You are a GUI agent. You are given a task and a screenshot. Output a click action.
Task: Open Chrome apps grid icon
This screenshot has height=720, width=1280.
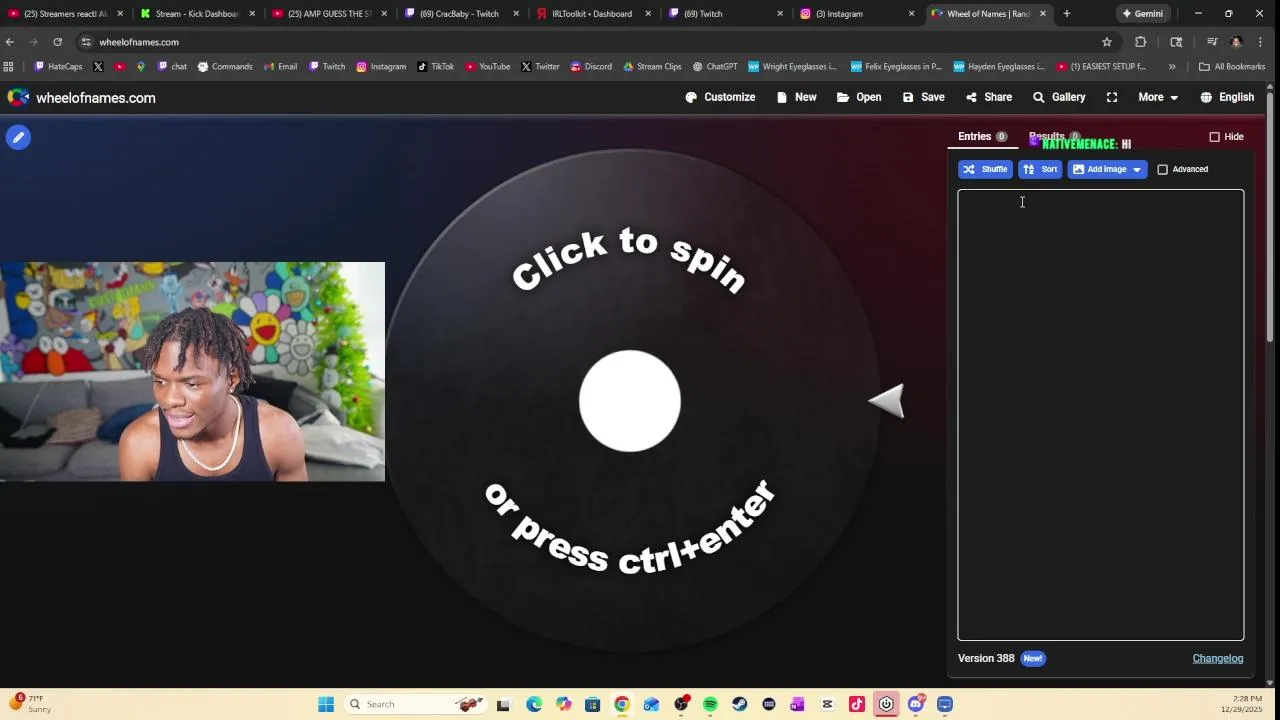9,67
